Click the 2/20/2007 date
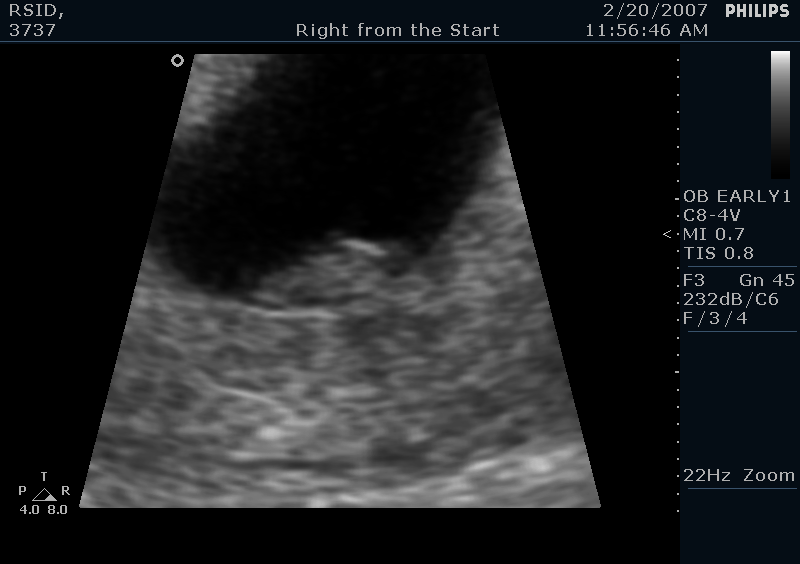Screen dimensions: 800x564 (655, 10)
